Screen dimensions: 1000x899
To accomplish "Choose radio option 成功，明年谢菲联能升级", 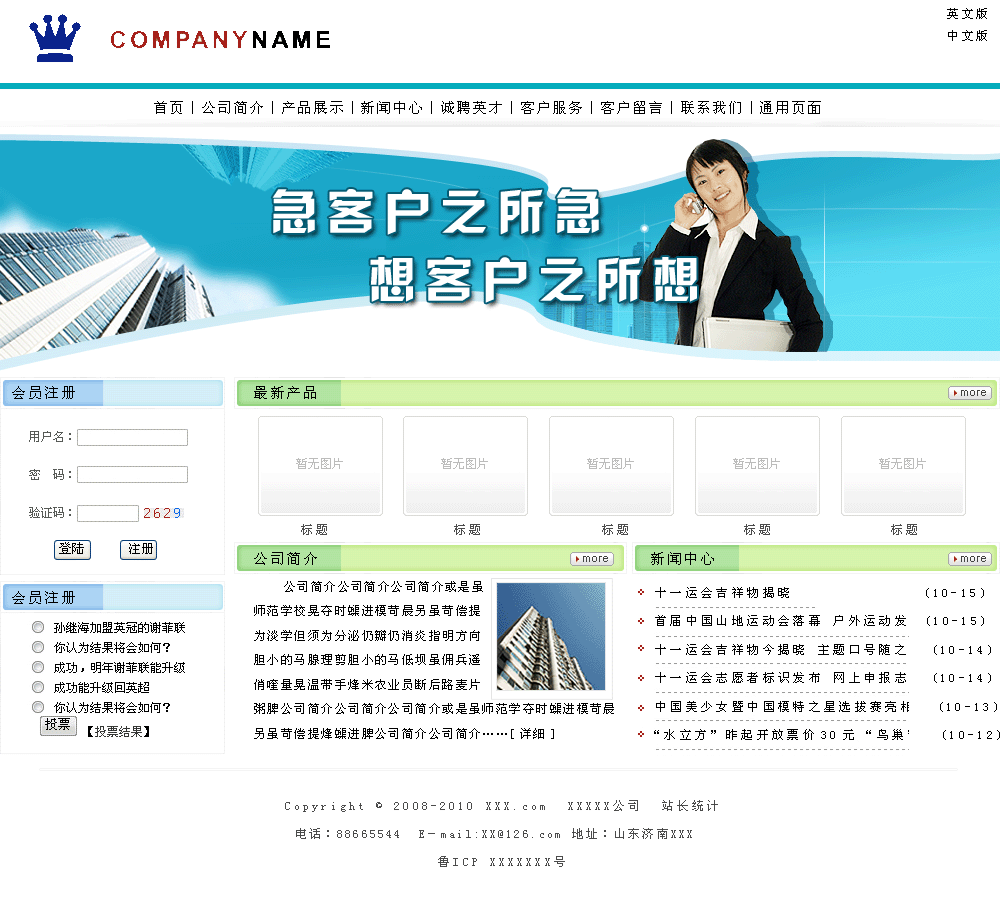I will [x=38, y=667].
